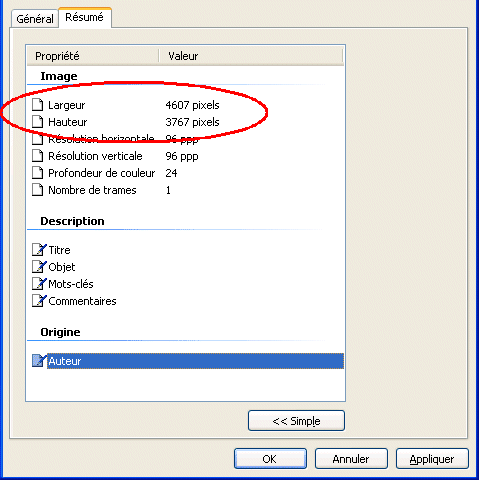Screen dimensions: 479x480
Task: Click the icon beside Nombre de trames
Action: 38,190
